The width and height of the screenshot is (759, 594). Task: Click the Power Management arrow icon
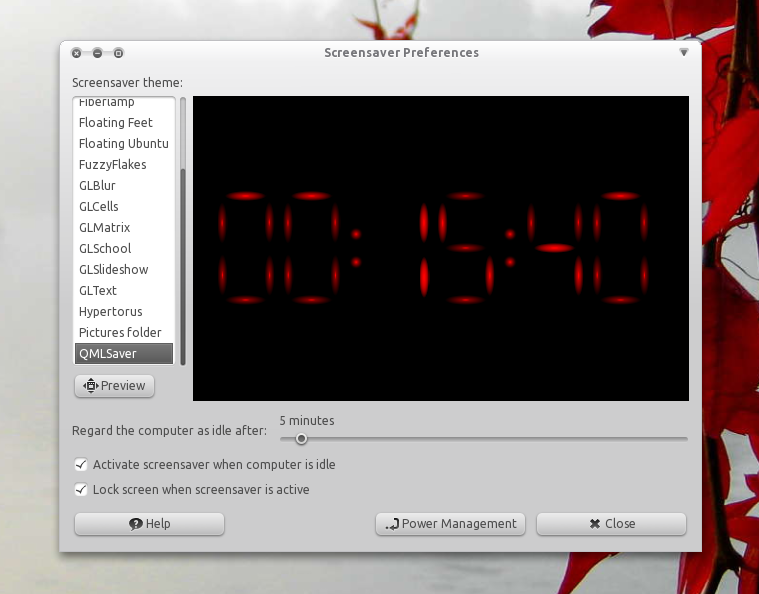[x=392, y=524]
